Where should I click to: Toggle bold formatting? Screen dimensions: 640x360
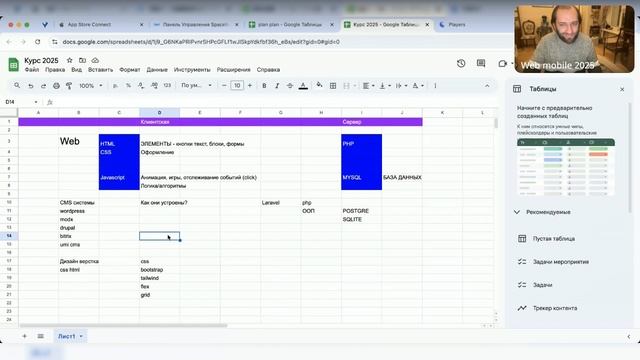point(264,86)
